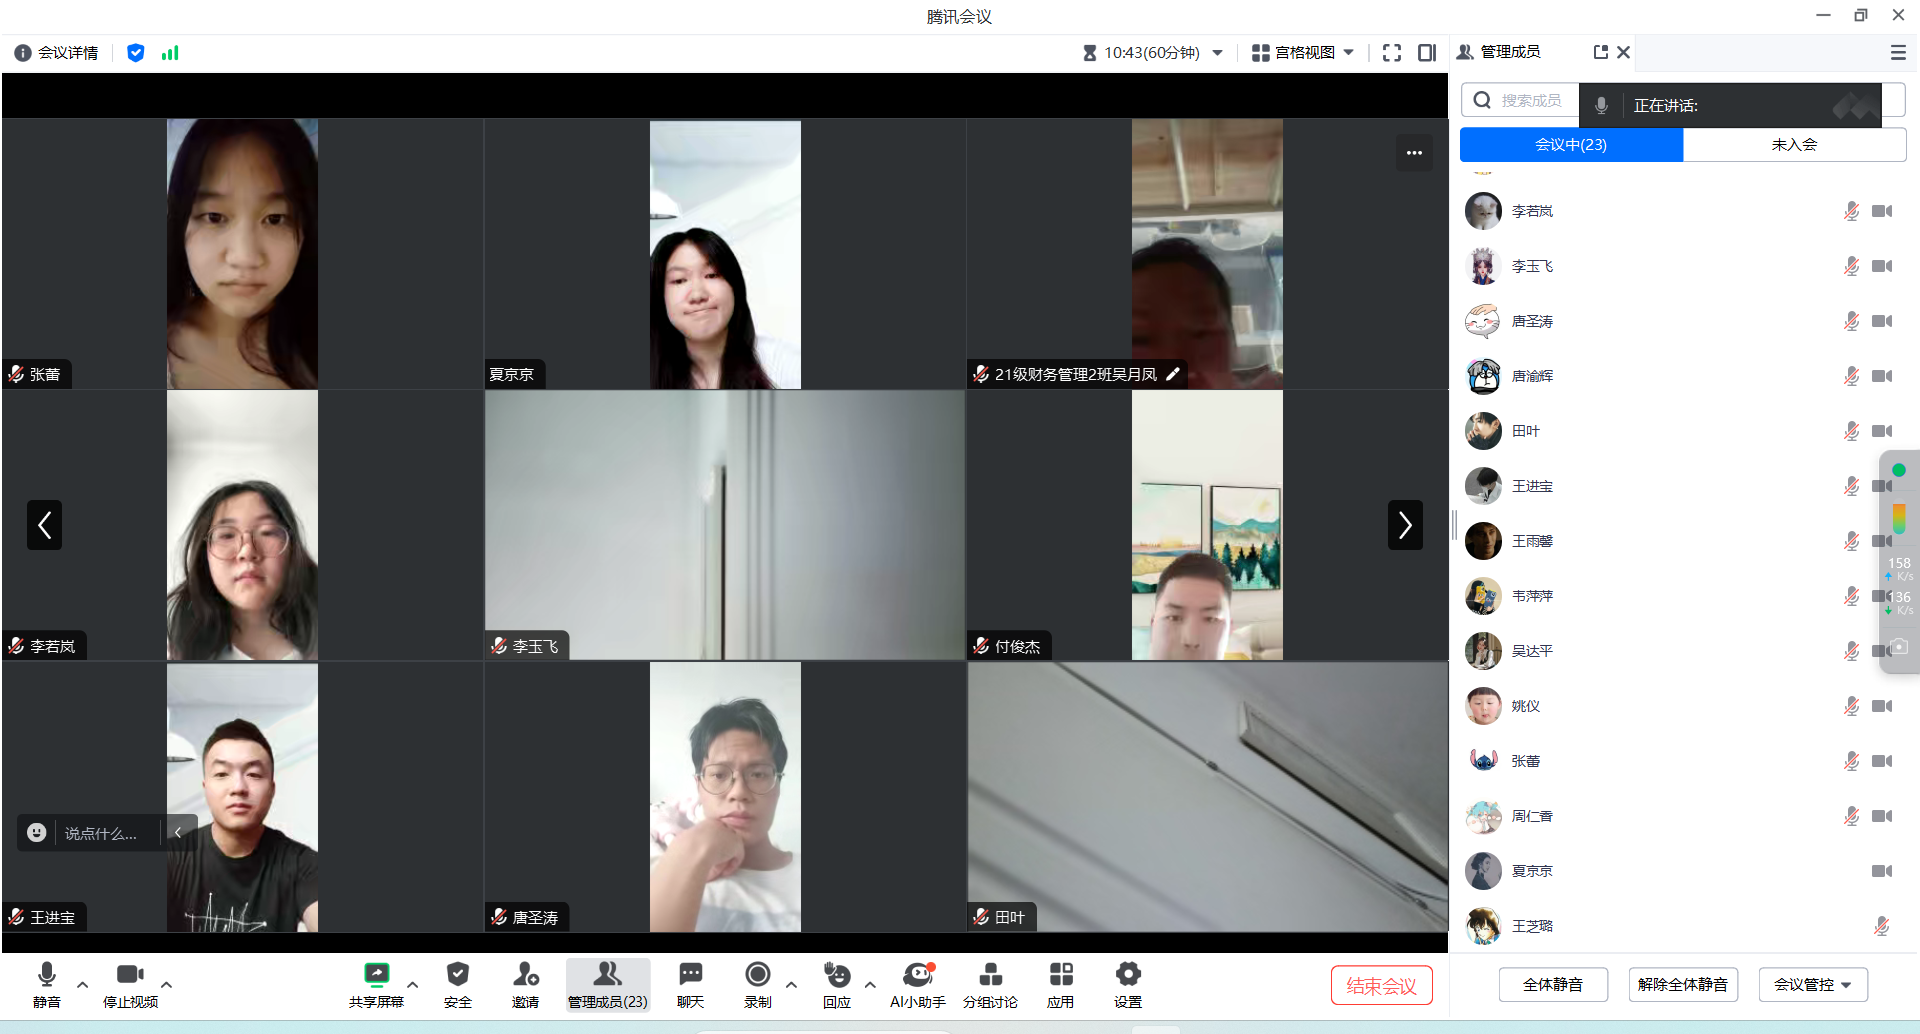Viewport: 1920px width, 1034px height.
Task: Open the 共享屏幕 share screen tool
Action: 376,984
